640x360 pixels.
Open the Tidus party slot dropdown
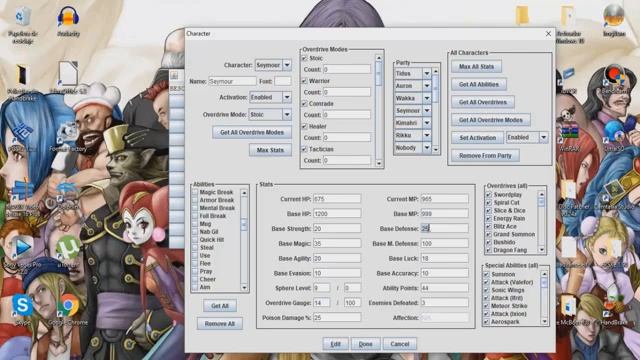[x=427, y=73]
